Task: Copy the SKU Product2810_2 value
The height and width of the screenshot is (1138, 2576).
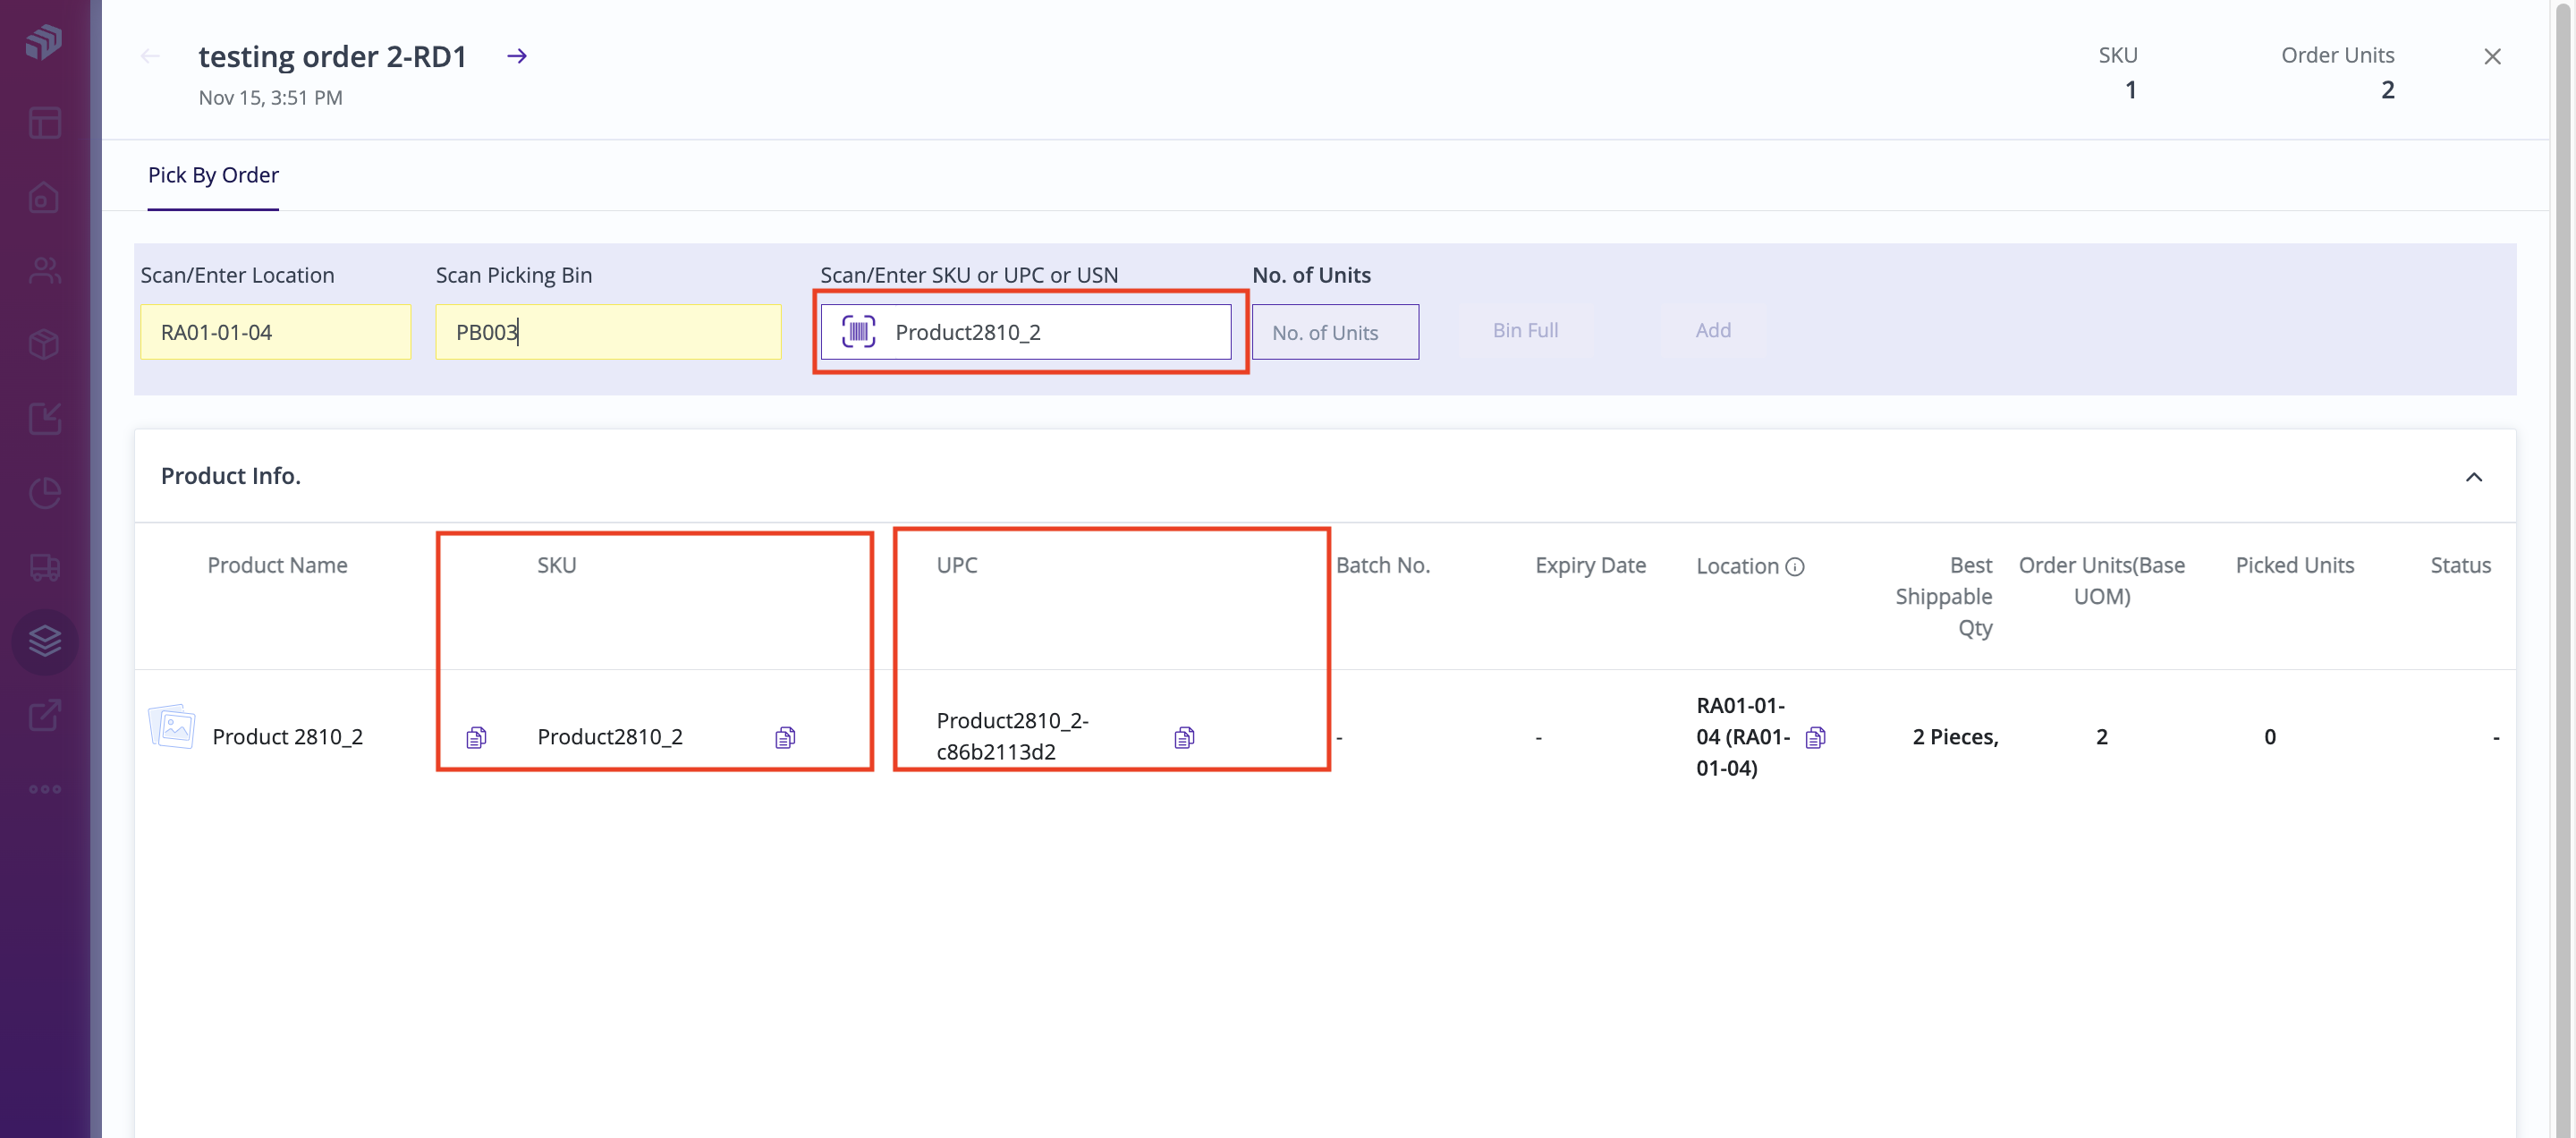Action: (784, 737)
